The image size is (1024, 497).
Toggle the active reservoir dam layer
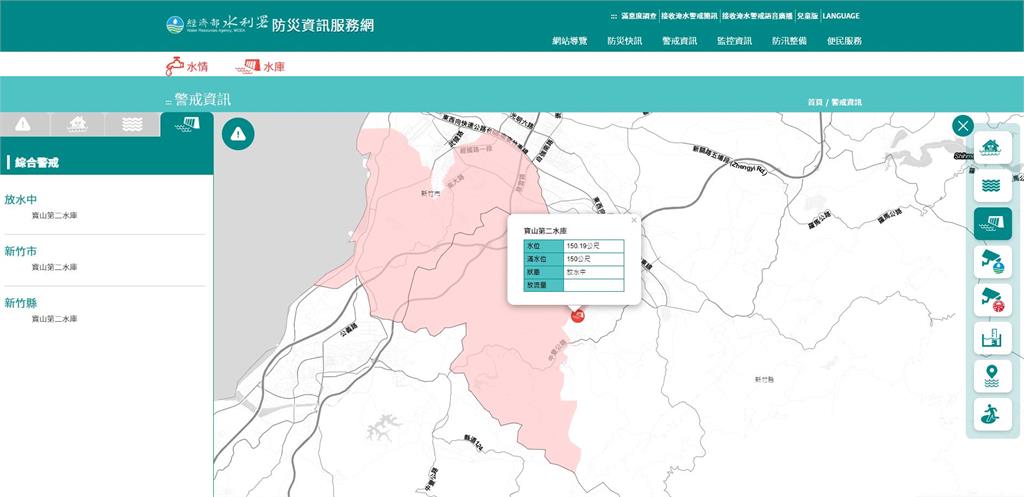[x=992, y=223]
